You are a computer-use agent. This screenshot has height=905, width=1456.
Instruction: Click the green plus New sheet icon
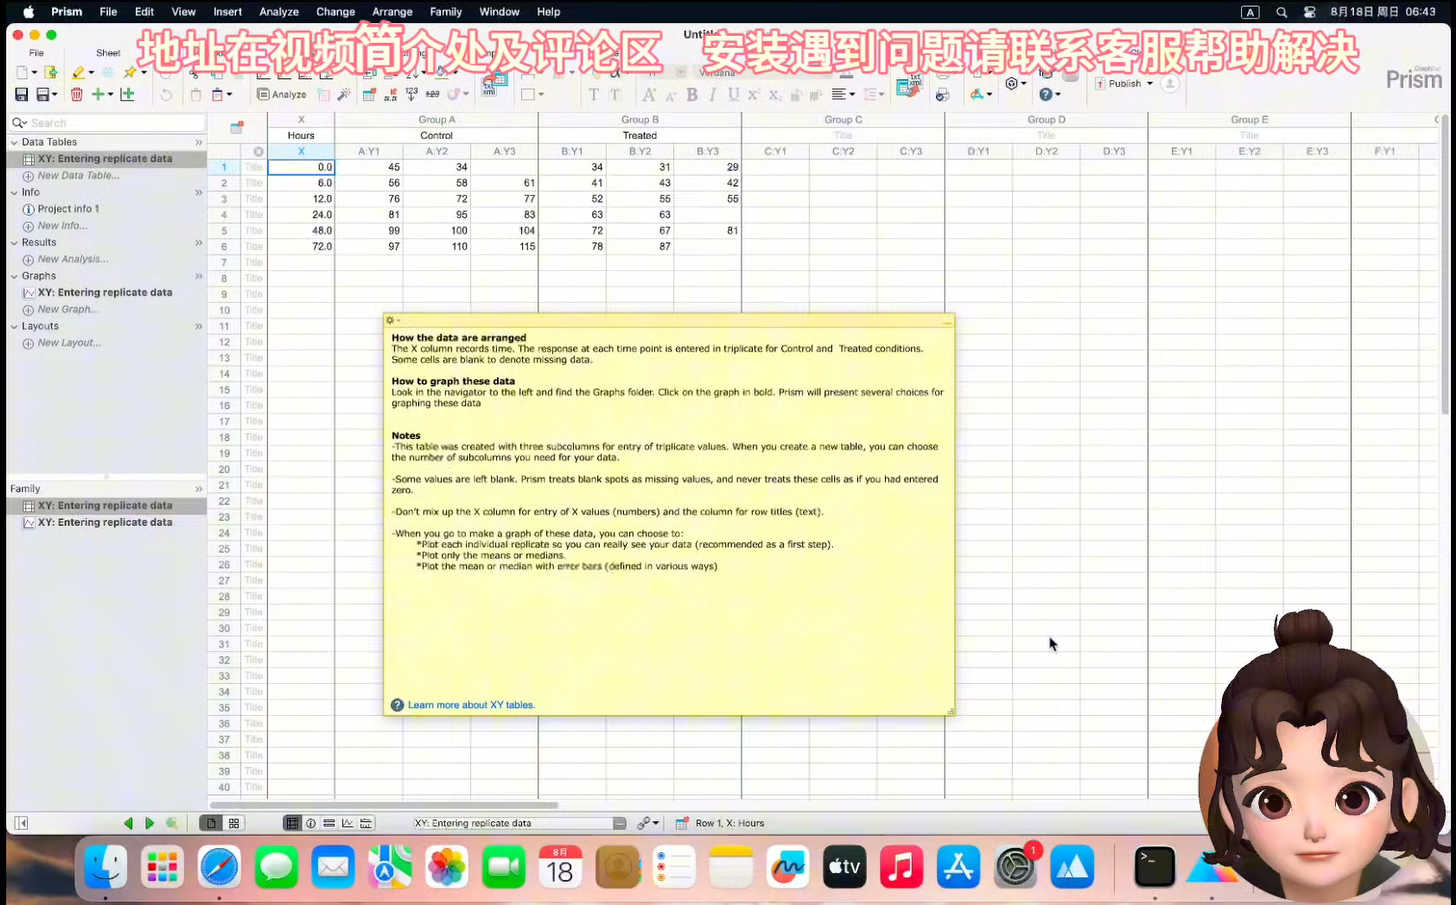pyautogui.click(x=98, y=94)
